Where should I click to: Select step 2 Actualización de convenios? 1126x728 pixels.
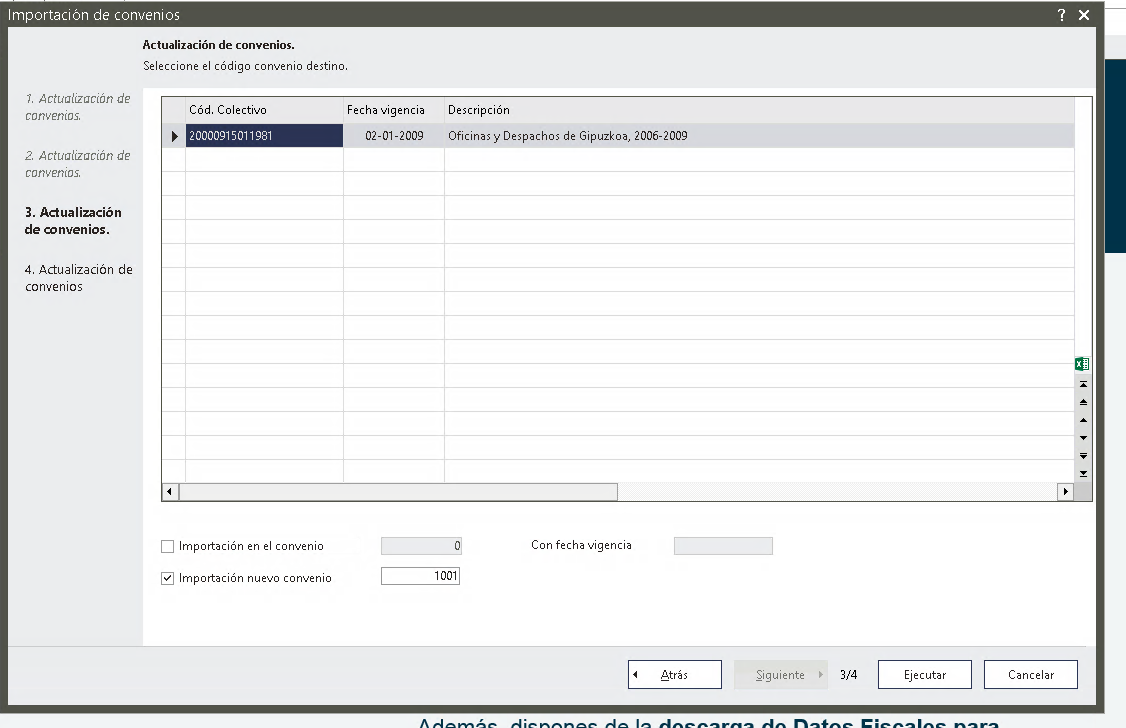(x=78, y=164)
